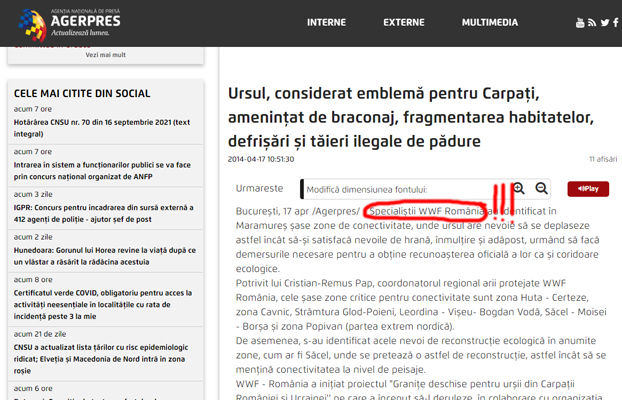
Task: Open the YouTube channel icon
Action: pos(580,23)
